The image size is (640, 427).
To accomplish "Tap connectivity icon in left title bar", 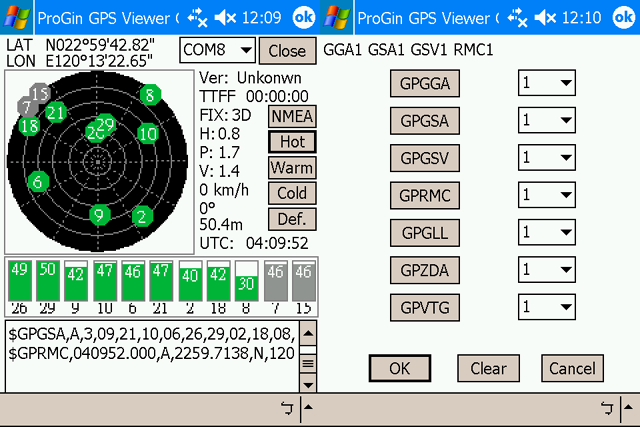I will tap(197, 18).
